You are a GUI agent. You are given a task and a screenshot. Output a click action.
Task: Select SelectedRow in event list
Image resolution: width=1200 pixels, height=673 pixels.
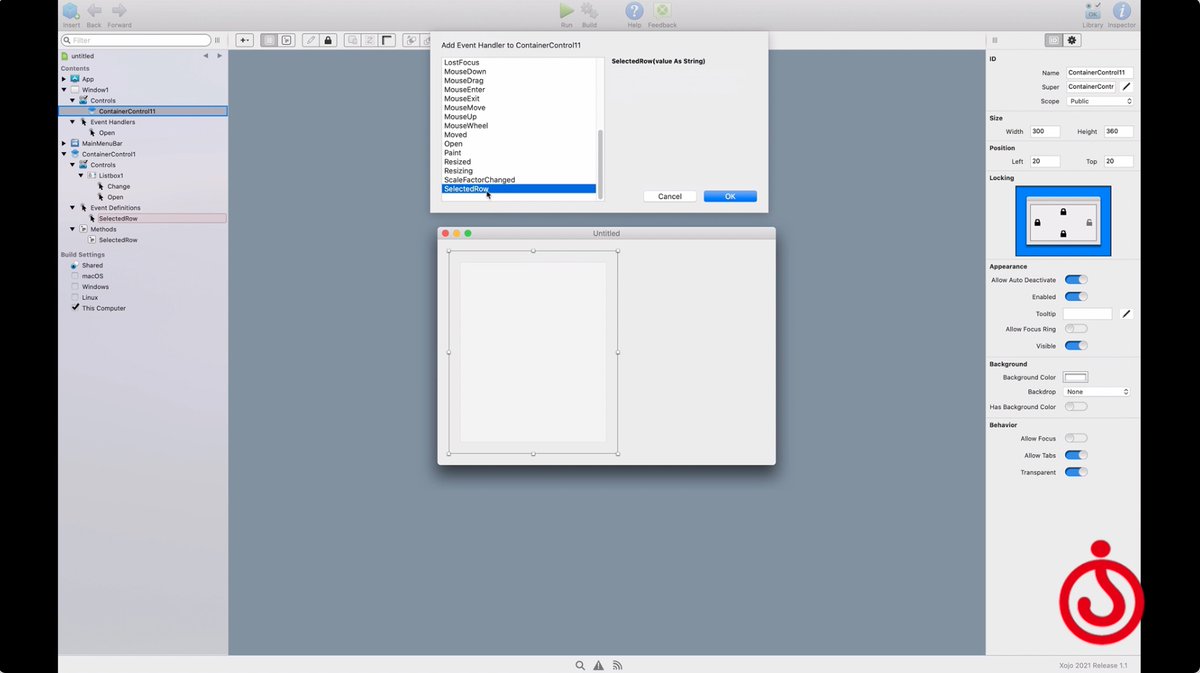pos(519,189)
